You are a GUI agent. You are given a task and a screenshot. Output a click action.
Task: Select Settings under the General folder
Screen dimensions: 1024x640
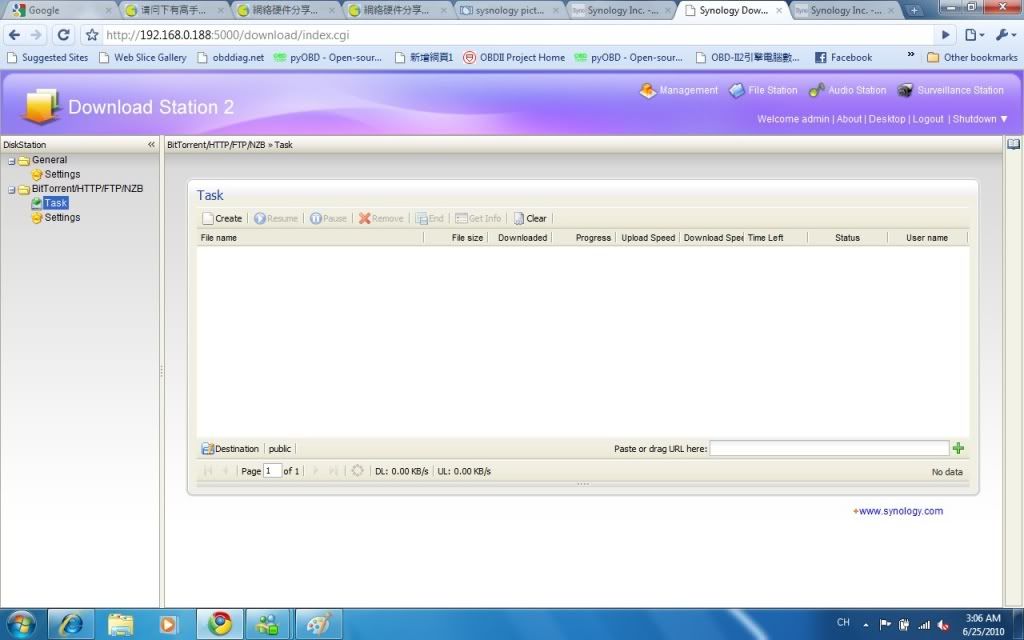[x=62, y=174]
